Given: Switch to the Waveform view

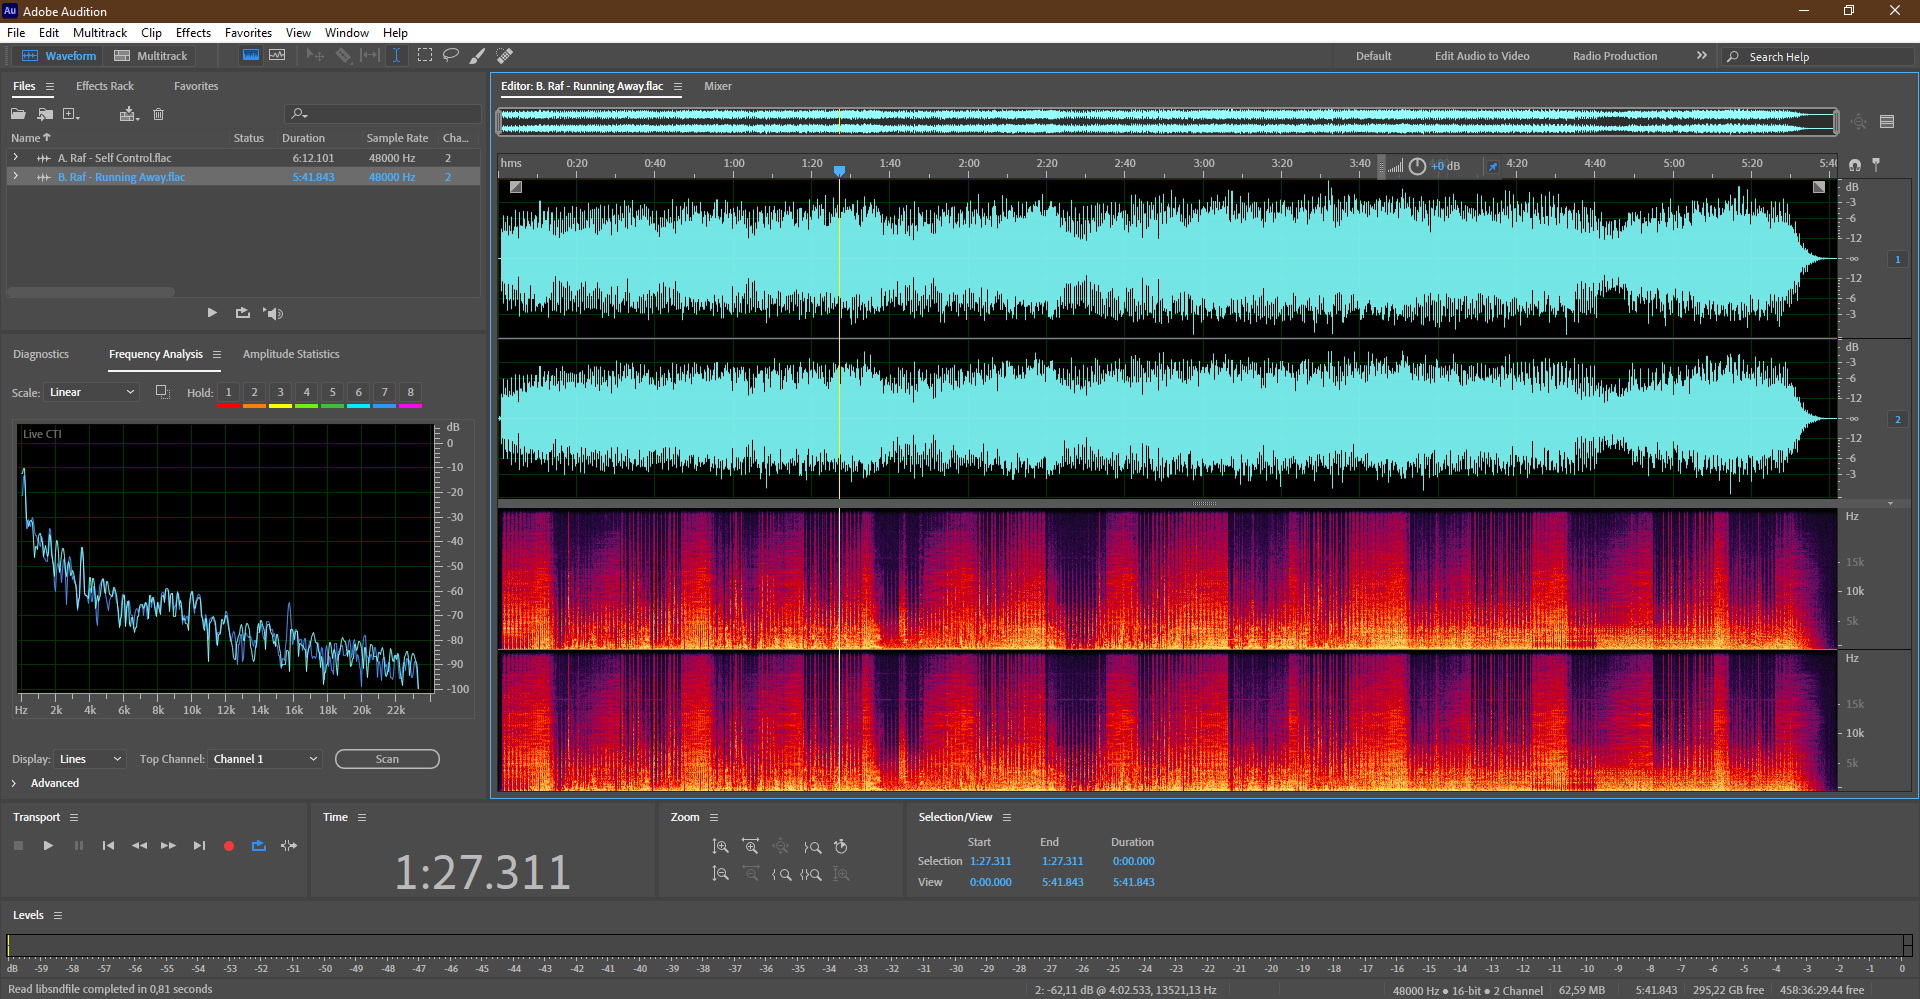Looking at the screenshot, I should (x=59, y=56).
